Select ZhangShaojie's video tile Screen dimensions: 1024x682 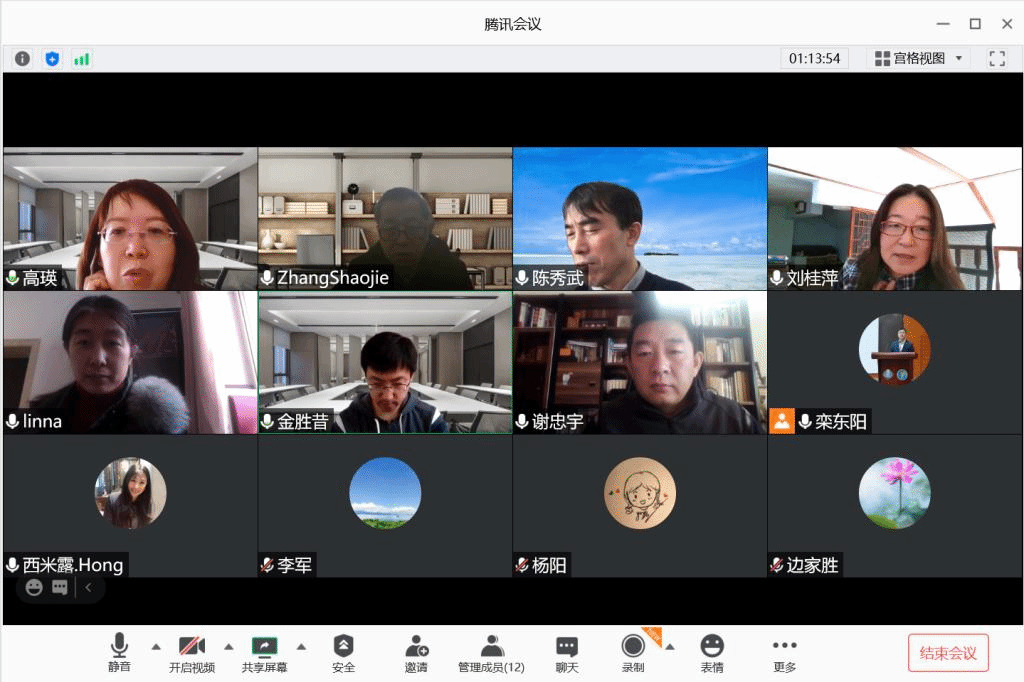(385, 218)
